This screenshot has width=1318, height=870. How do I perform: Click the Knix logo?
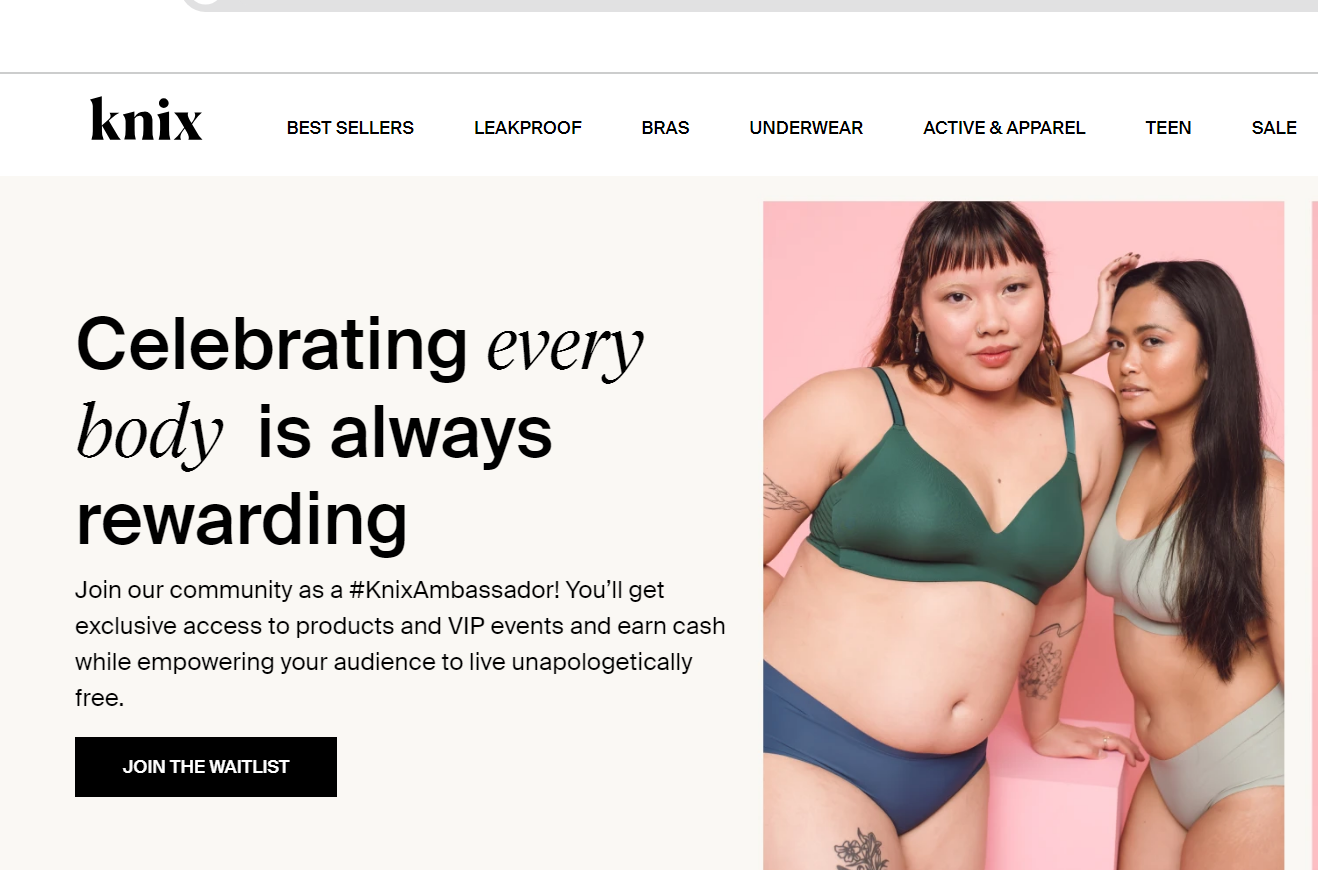146,119
